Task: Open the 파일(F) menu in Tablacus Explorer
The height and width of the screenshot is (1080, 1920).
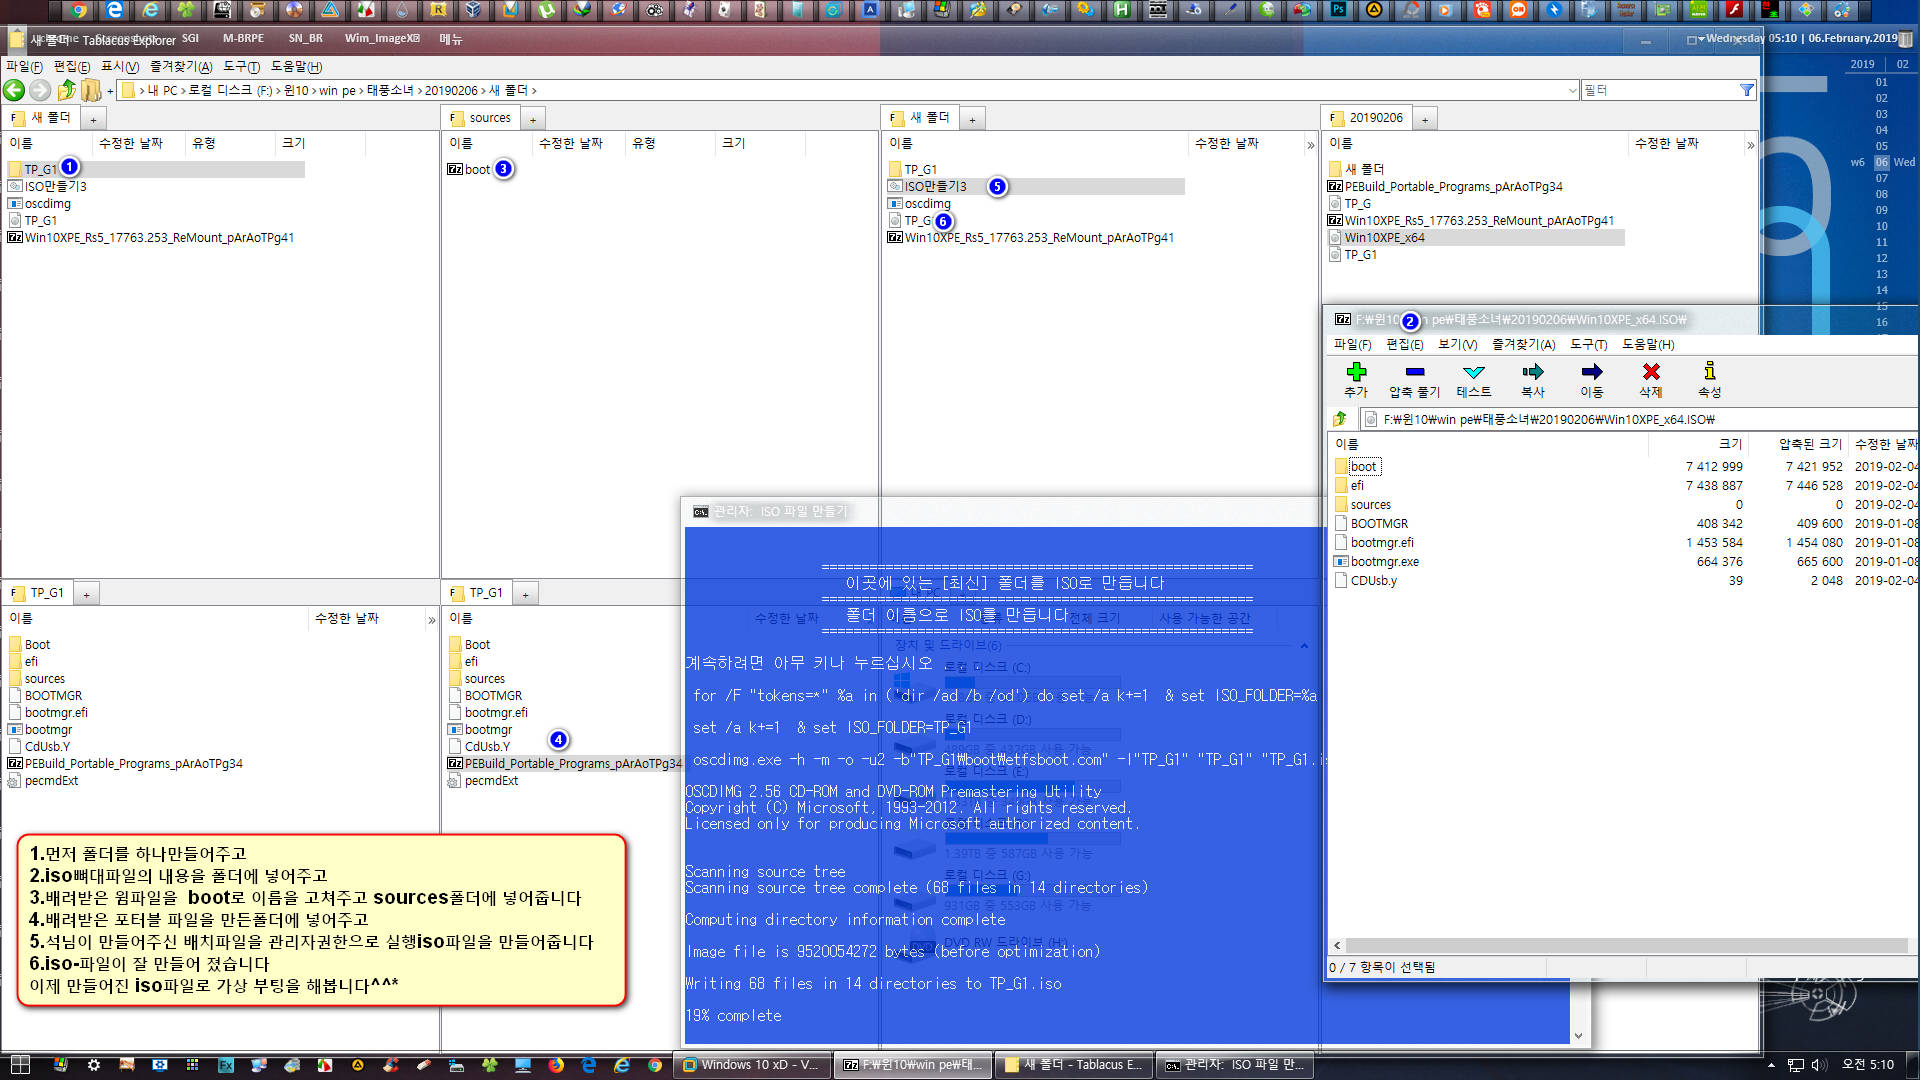Action: click(24, 66)
